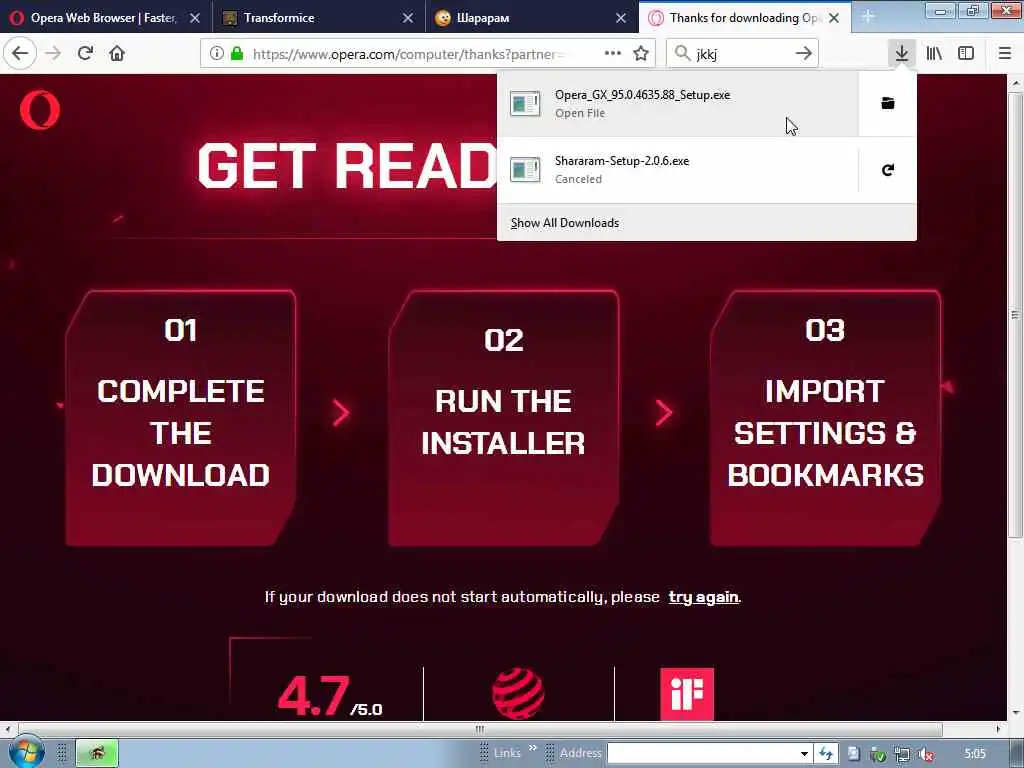Click the vertical page scrollbar thumb

pyautogui.click(x=1016, y=315)
